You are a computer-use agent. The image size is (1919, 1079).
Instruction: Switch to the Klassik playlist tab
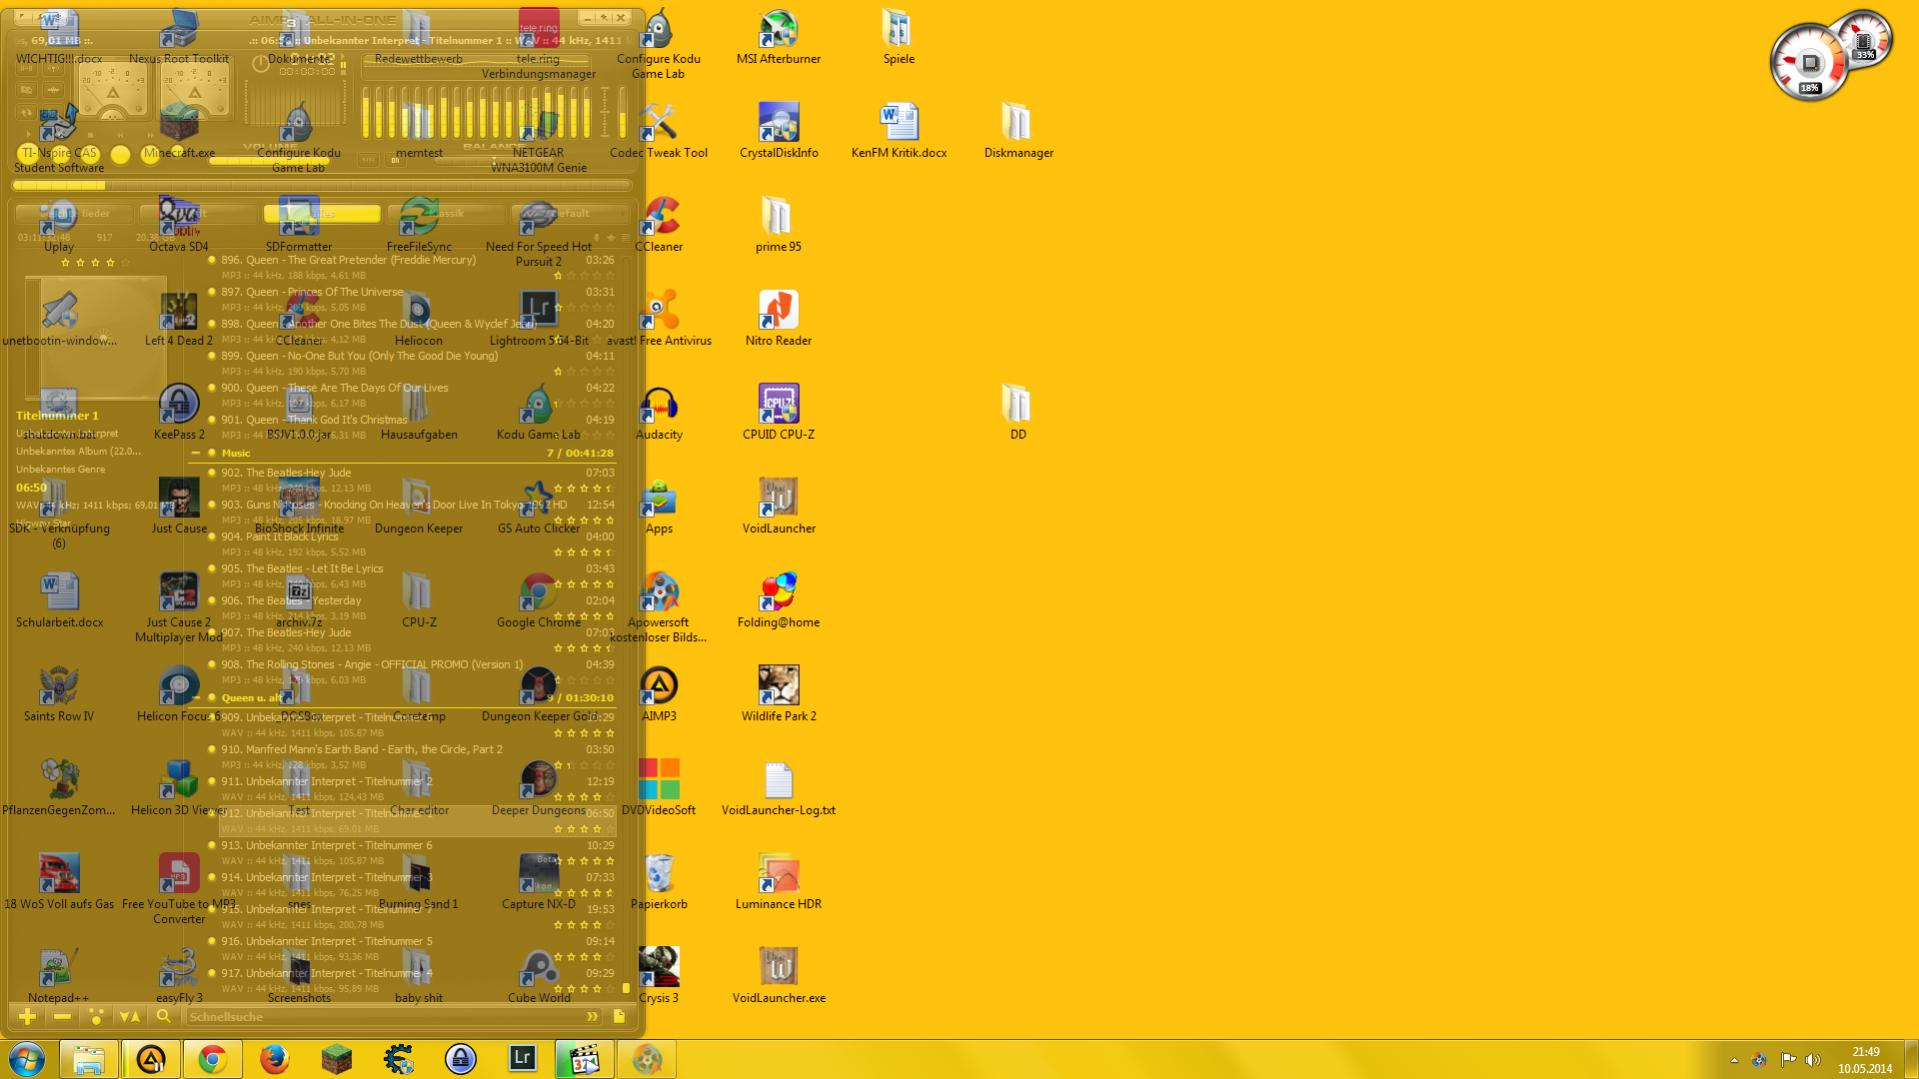[x=446, y=213]
